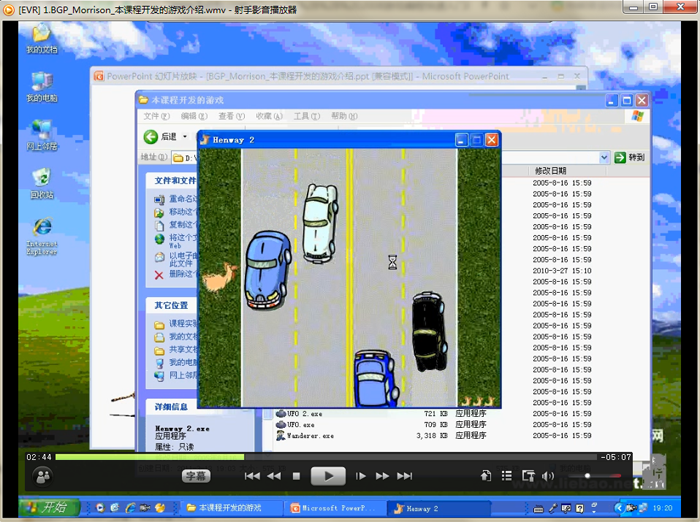The width and height of the screenshot is (700, 522).
Task: Jump to previous track with skip-back icon
Action: click(x=252, y=476)
